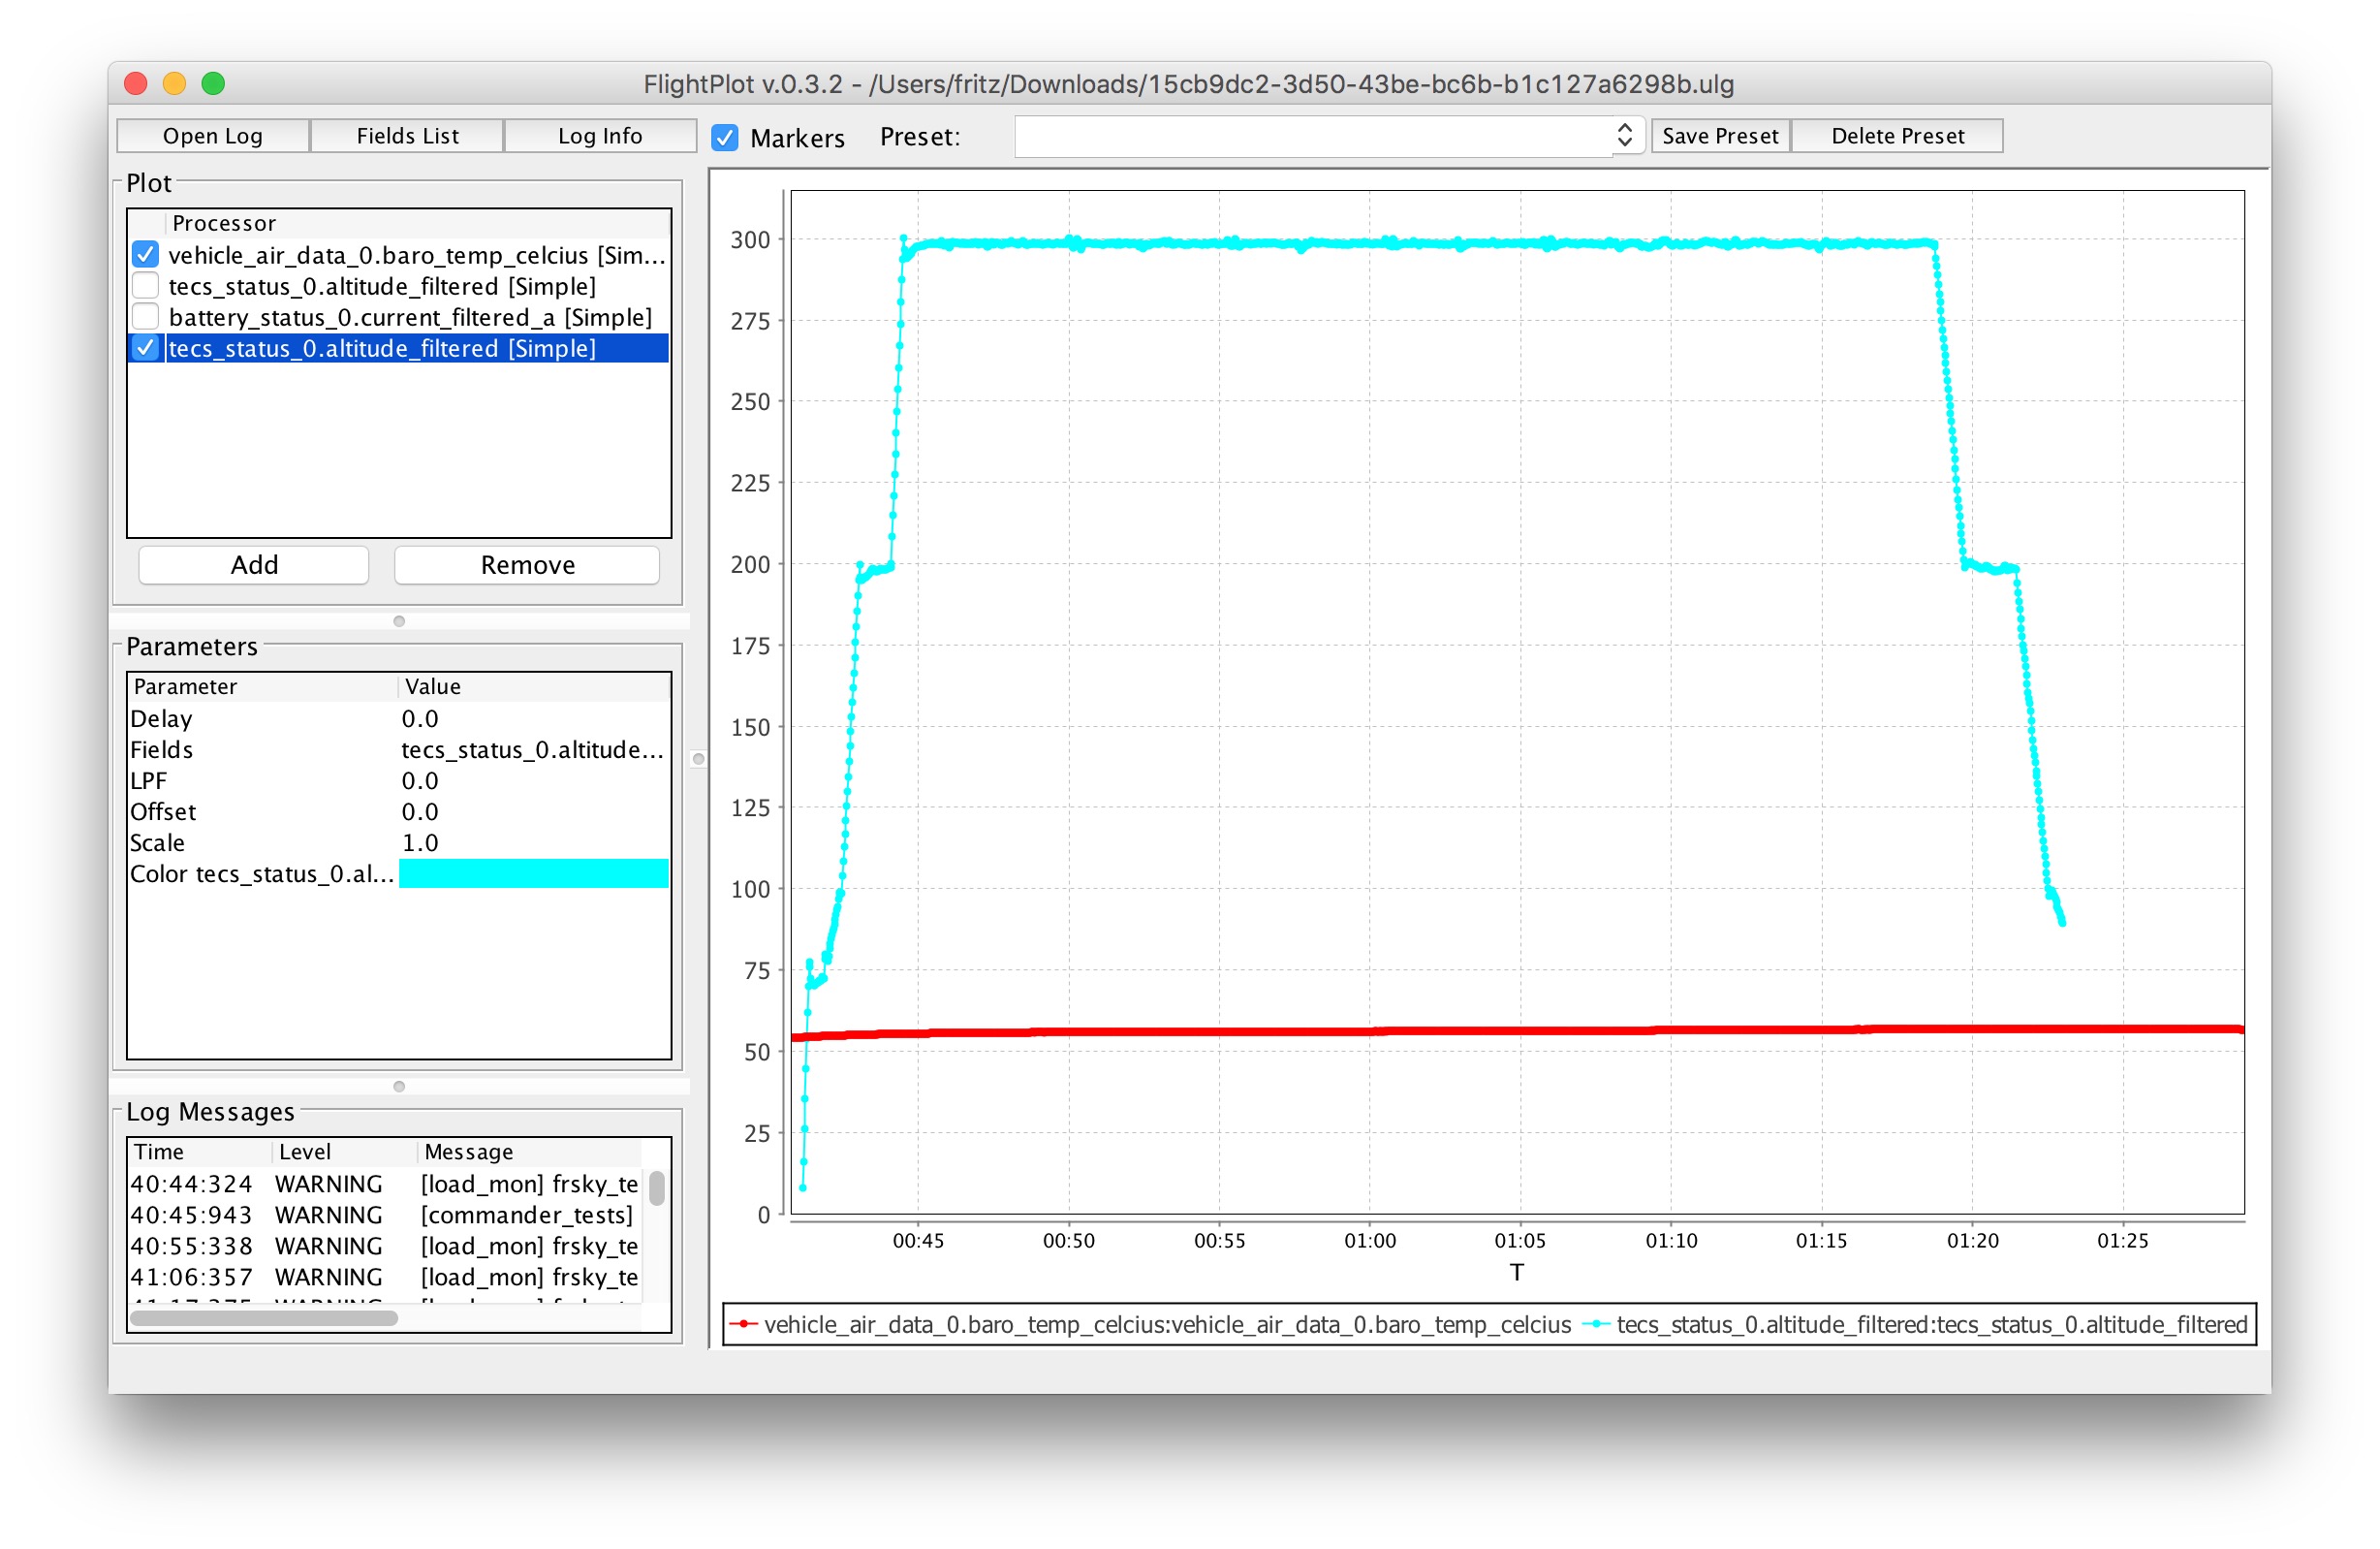The image size is (2380, 1549).
Task: Click divider handle between Parameters and Log Messages
Action: (399, 1087)
